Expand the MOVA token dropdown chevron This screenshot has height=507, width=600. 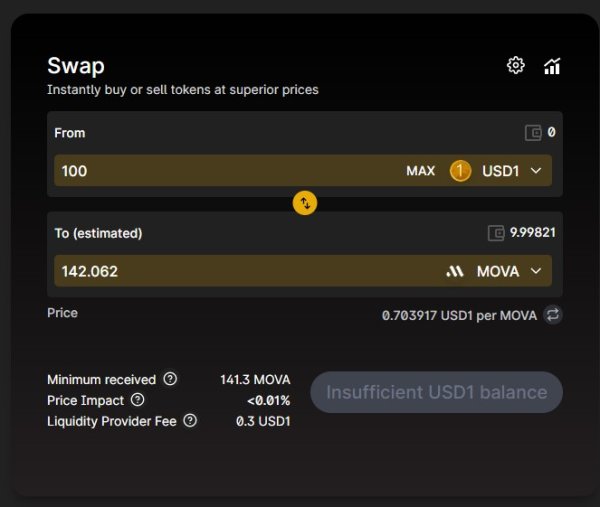(536, 271)
